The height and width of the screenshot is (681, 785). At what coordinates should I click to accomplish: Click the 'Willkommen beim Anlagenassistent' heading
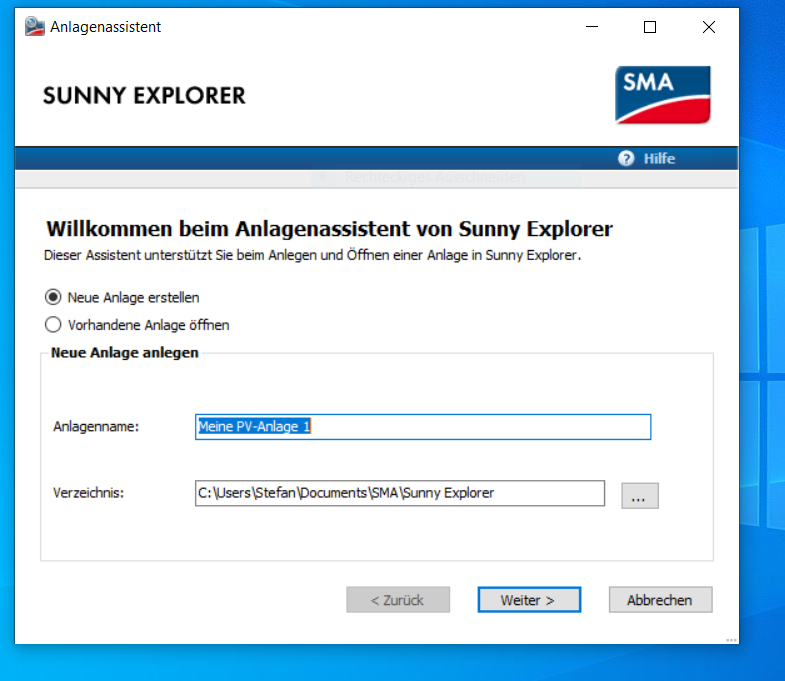click(x=329, y=229)
